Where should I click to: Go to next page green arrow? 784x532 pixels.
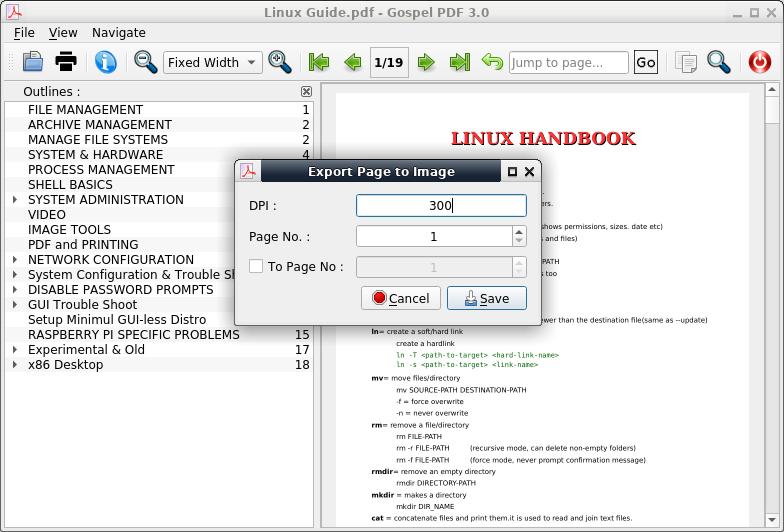pyautogui.click(x=426, y=62)
